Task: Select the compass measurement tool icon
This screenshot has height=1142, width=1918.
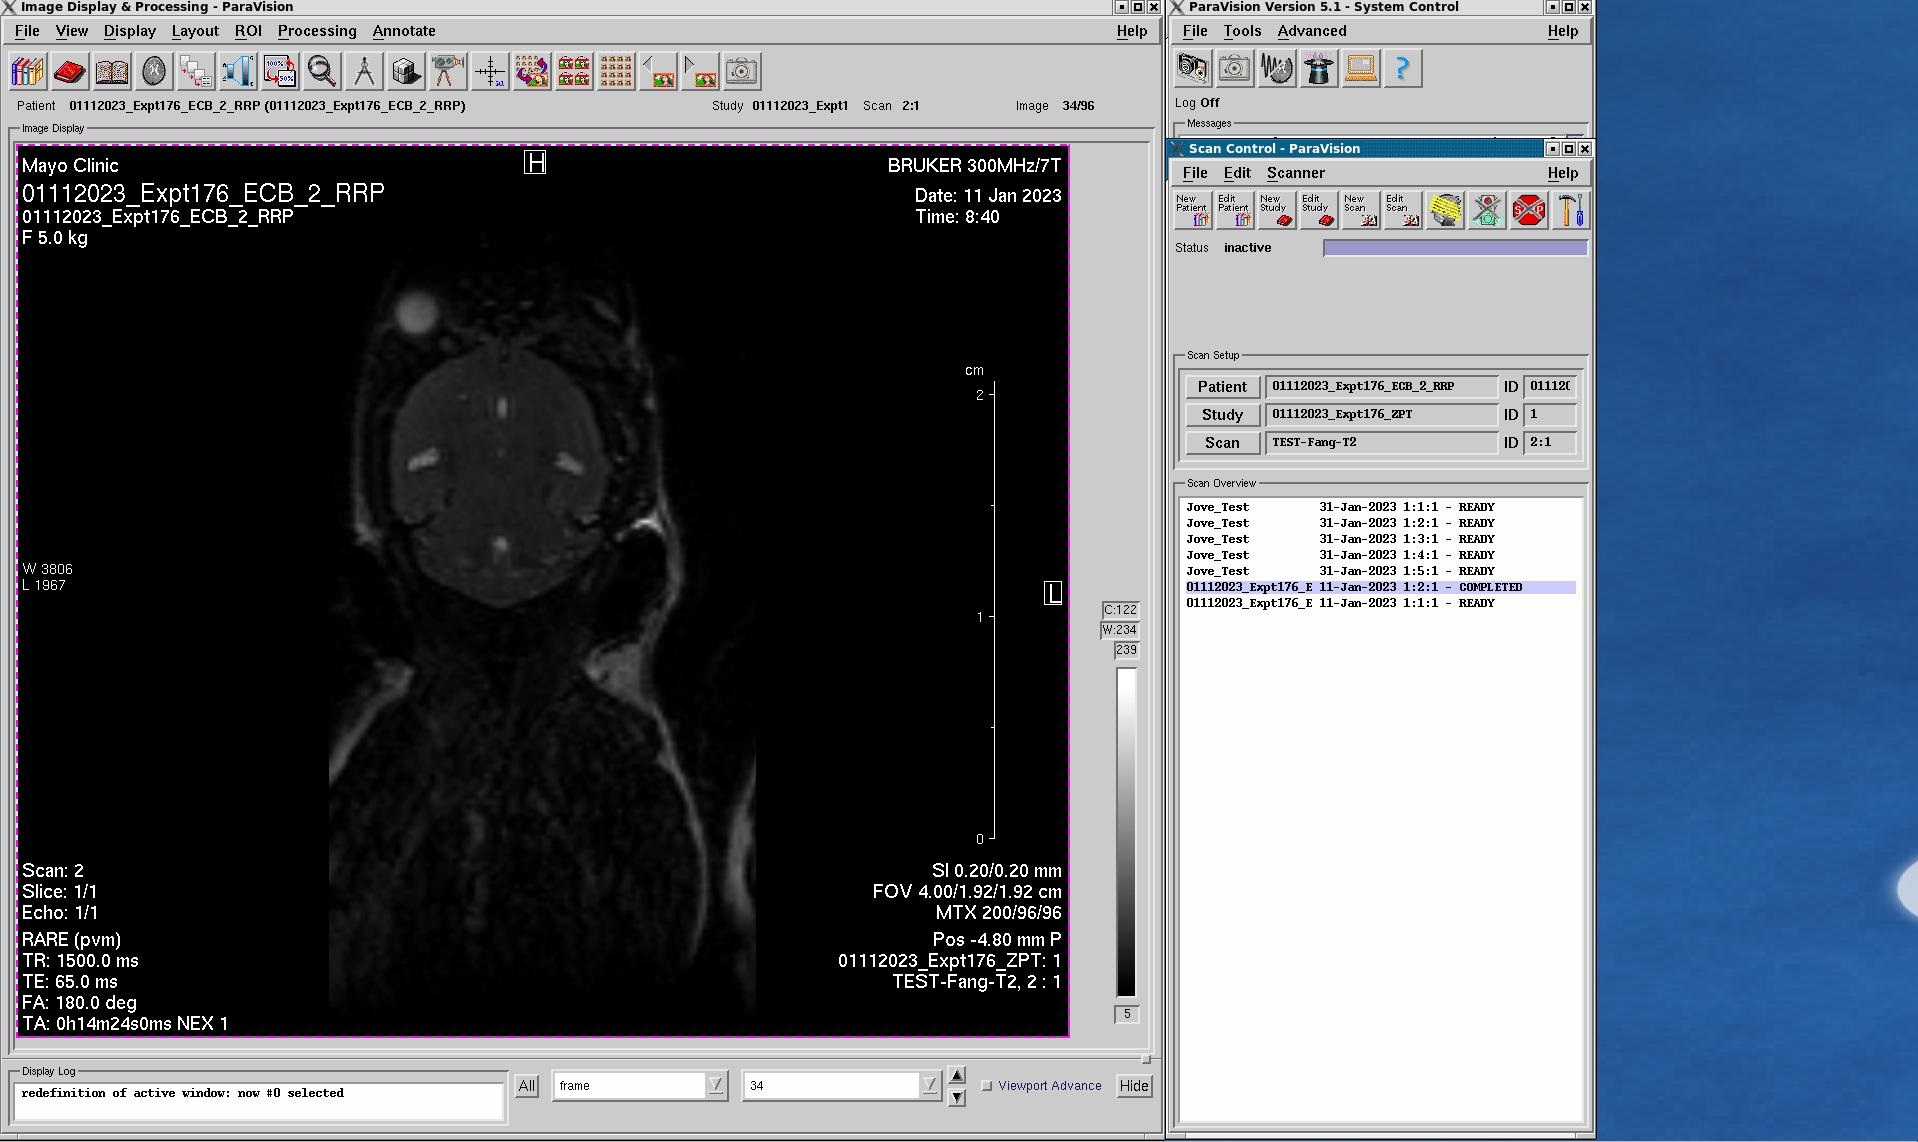Action: 364,71
